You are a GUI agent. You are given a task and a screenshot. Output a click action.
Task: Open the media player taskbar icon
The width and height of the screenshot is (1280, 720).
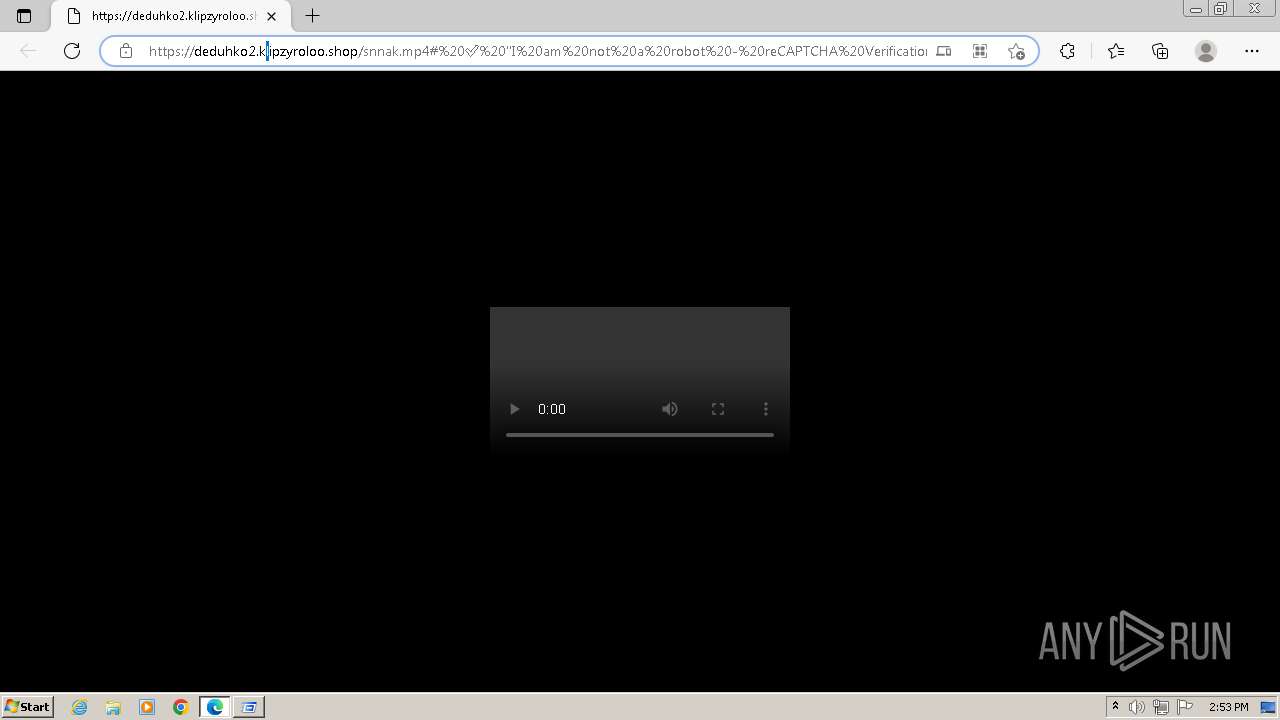(x=147, y=707)
